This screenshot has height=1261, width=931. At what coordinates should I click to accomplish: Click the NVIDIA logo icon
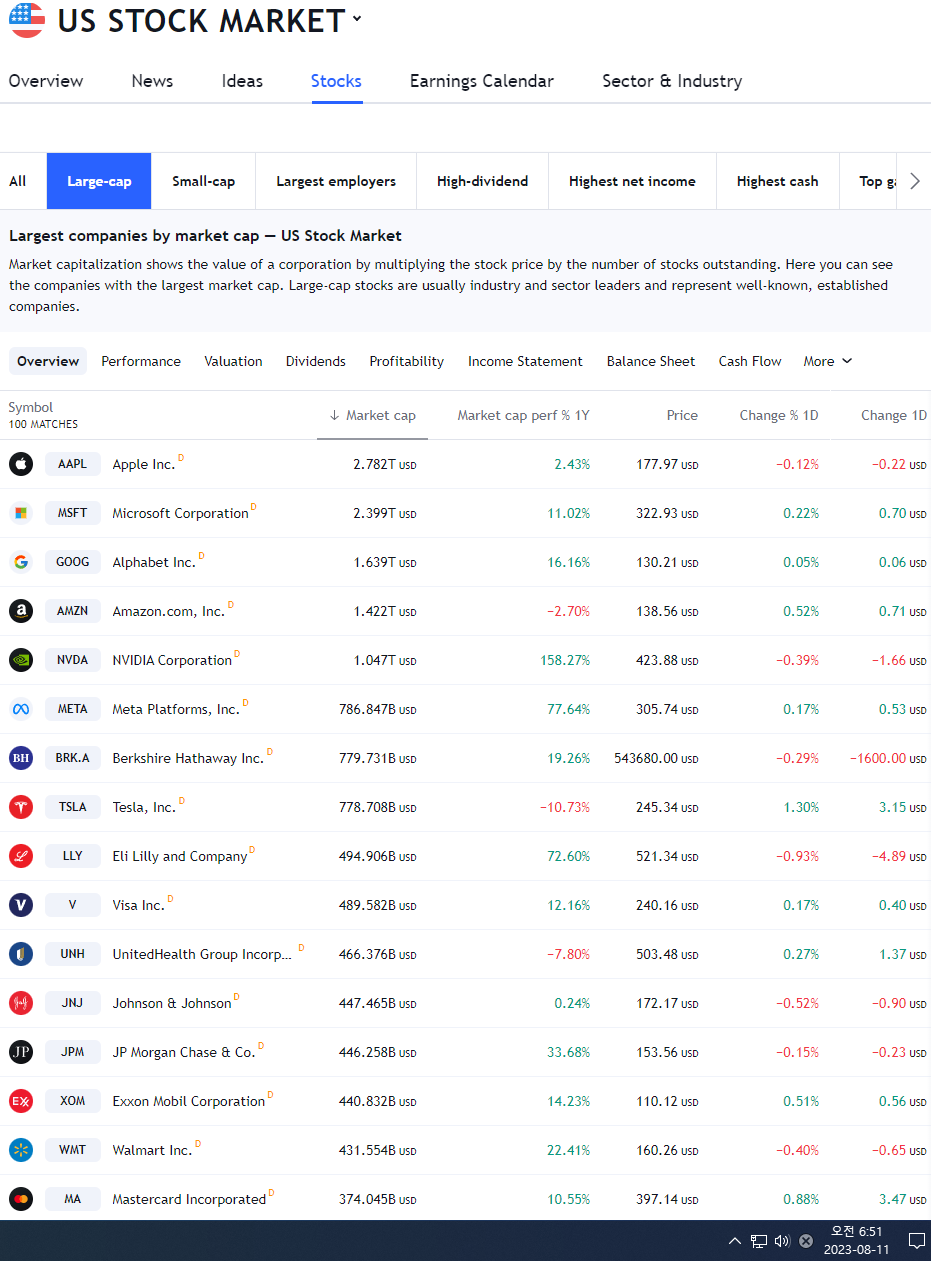pos(21,660)
